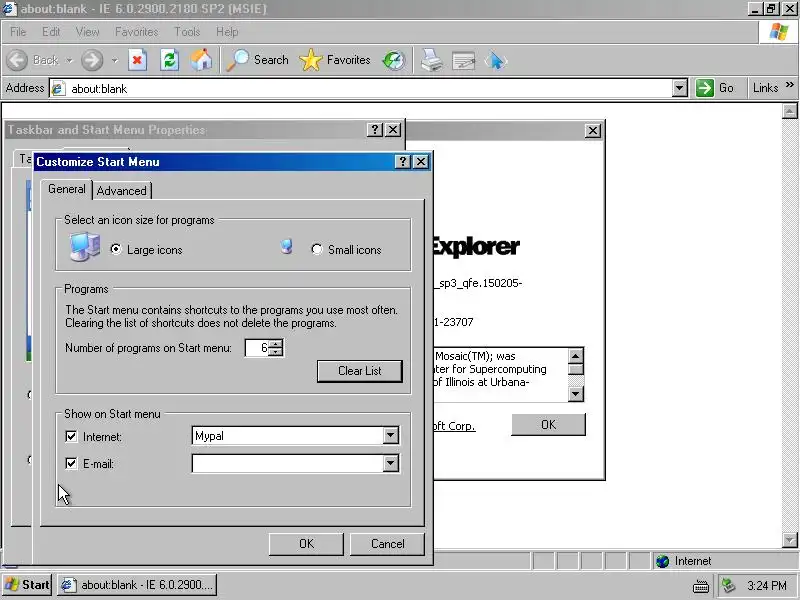The height and width of the screenshot is (600, 800).
Task: Click the blue cursor toolbar icon
Action: tap(495, 61)
